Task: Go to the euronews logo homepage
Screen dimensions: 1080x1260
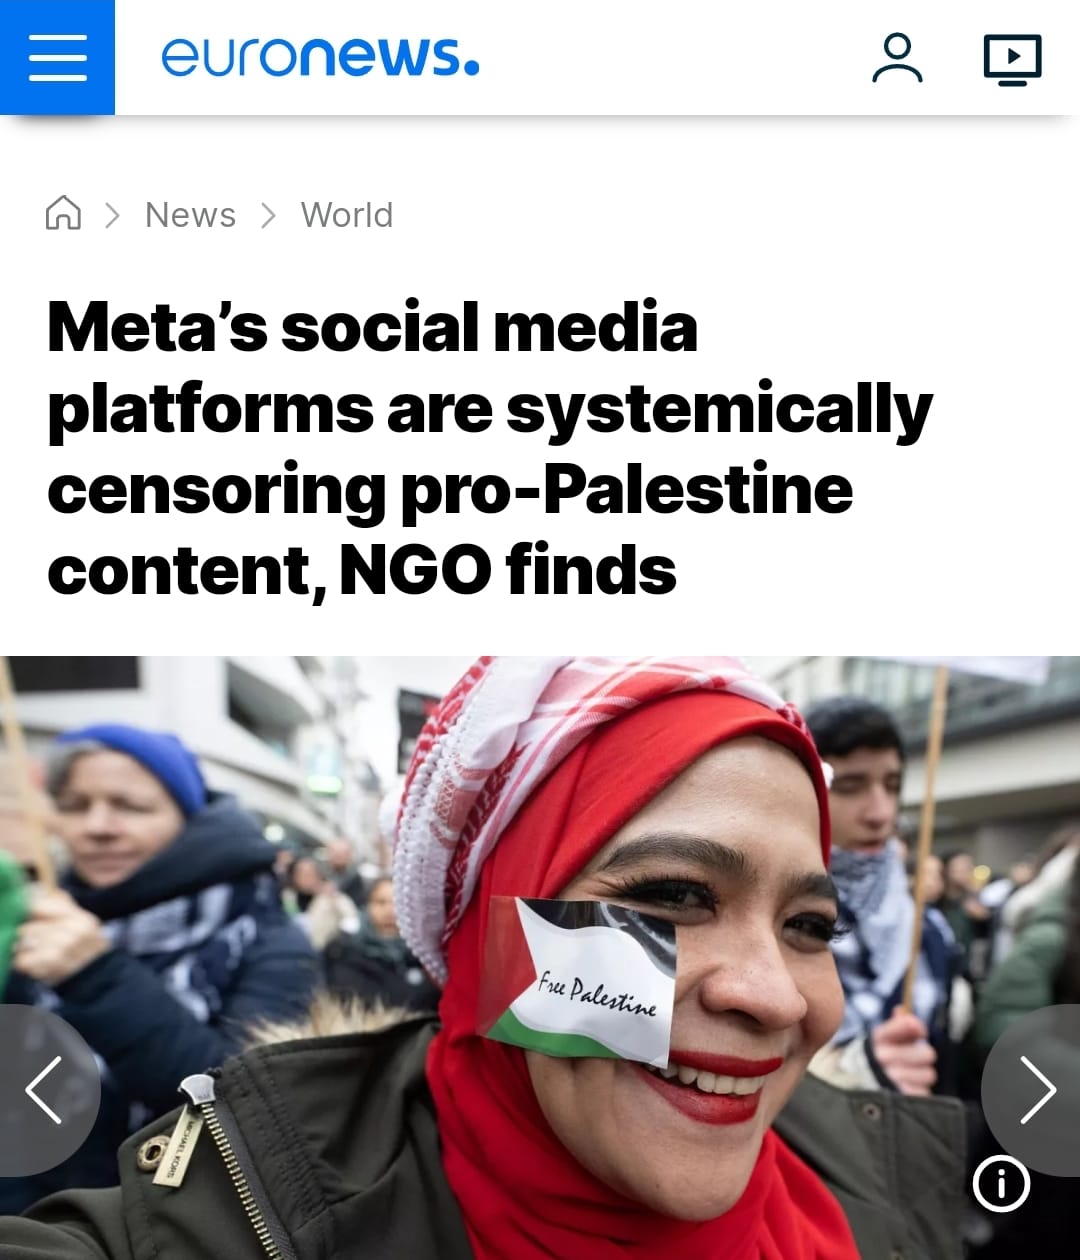Action: click(320, 57)
